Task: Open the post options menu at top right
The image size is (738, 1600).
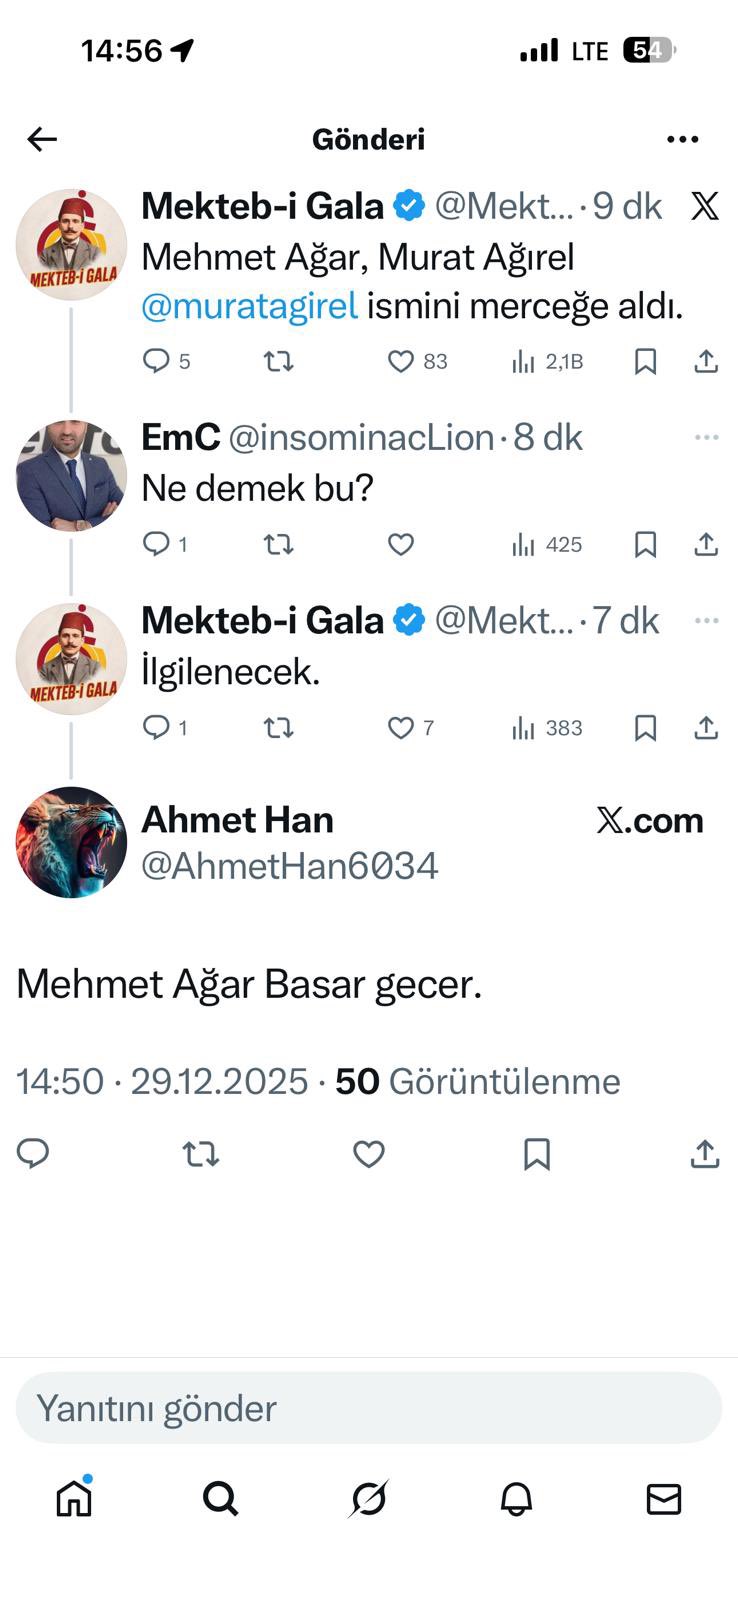Action: pyautogui.click(x=682, y=139)
